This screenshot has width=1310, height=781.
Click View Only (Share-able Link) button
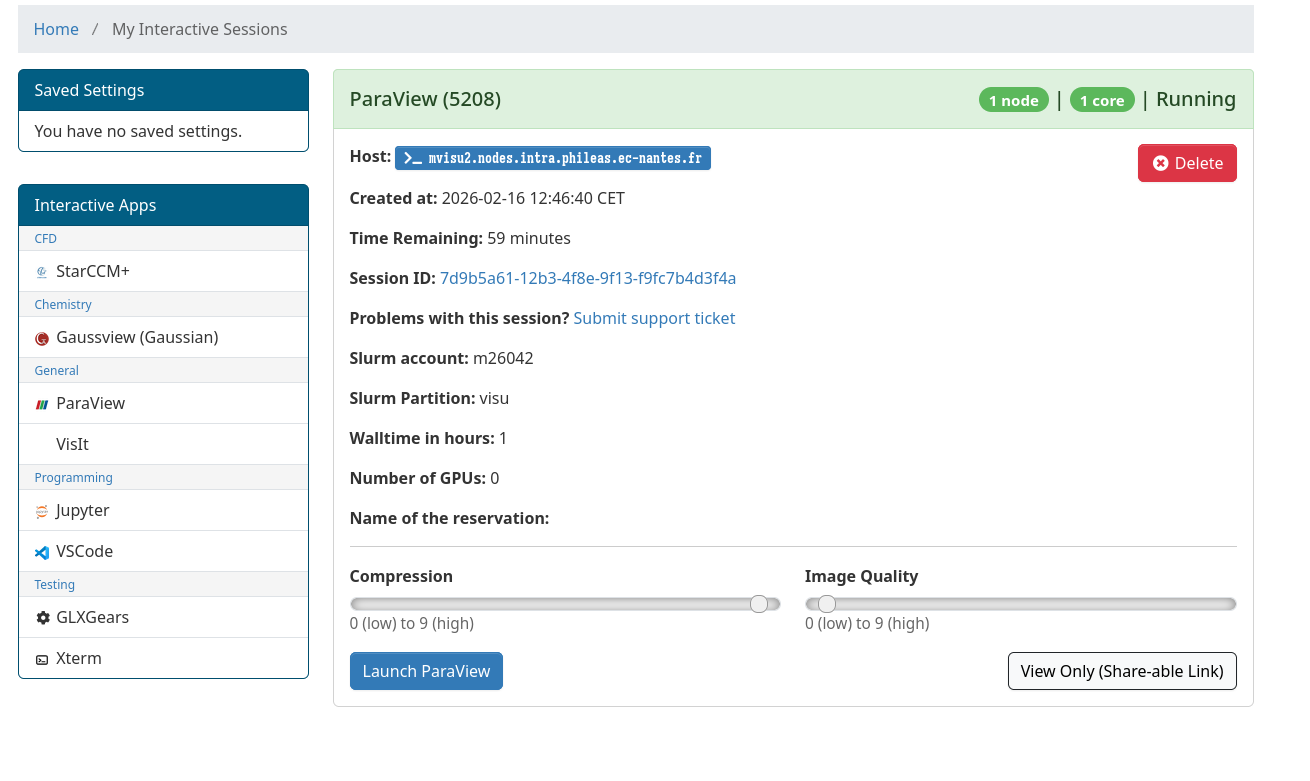pyautogui.click(x=1121, y=671)
